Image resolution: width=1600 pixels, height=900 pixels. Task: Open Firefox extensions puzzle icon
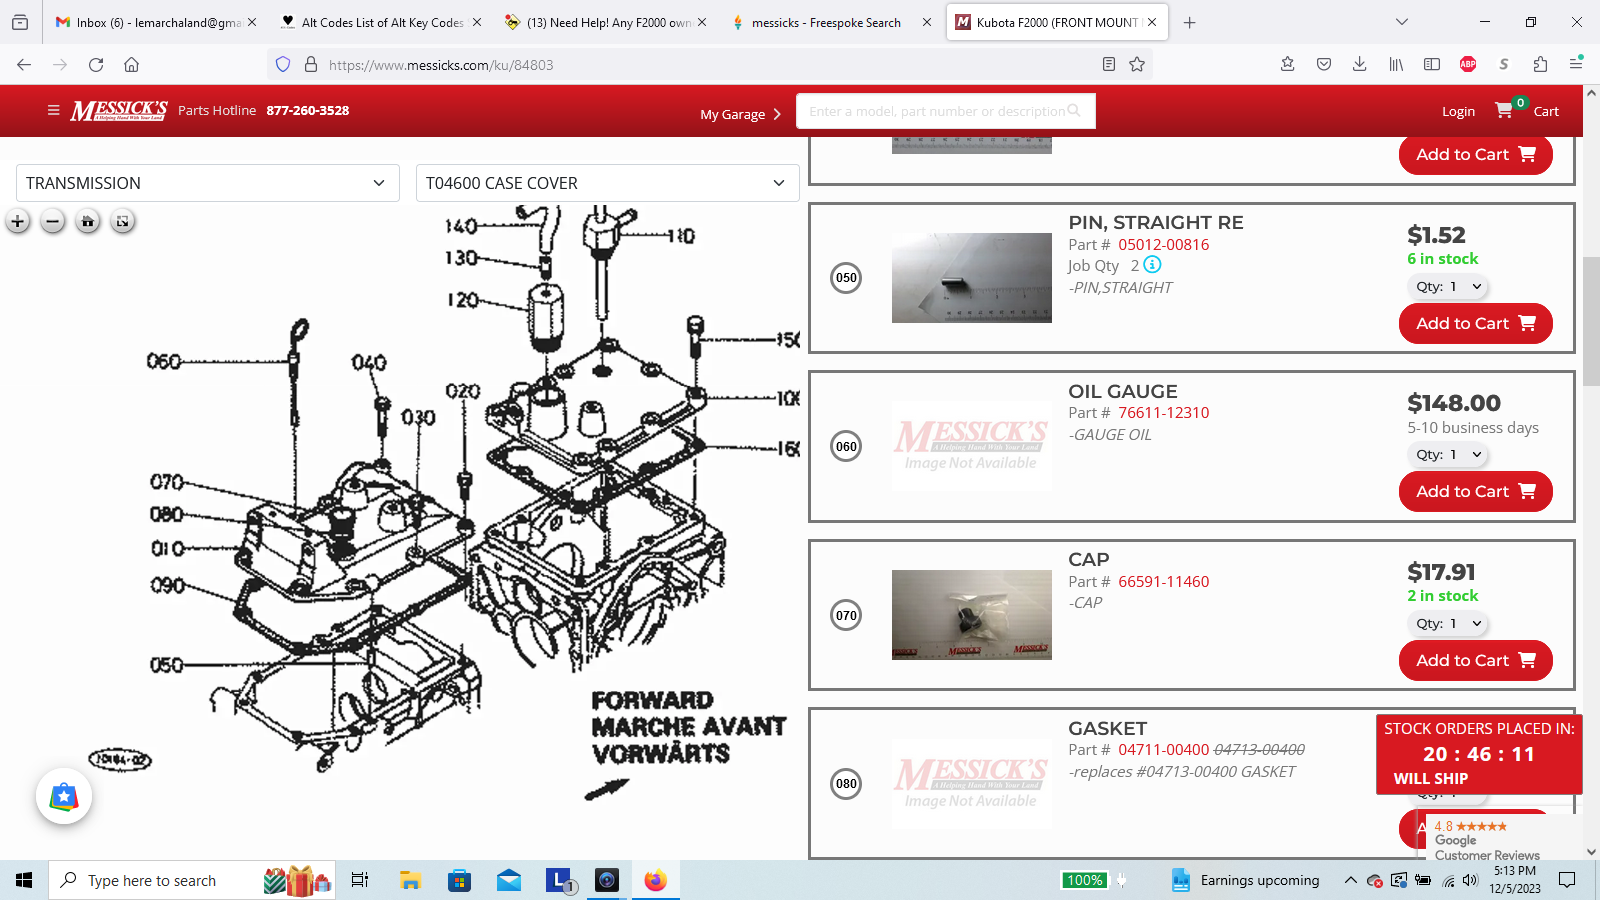1540,65
